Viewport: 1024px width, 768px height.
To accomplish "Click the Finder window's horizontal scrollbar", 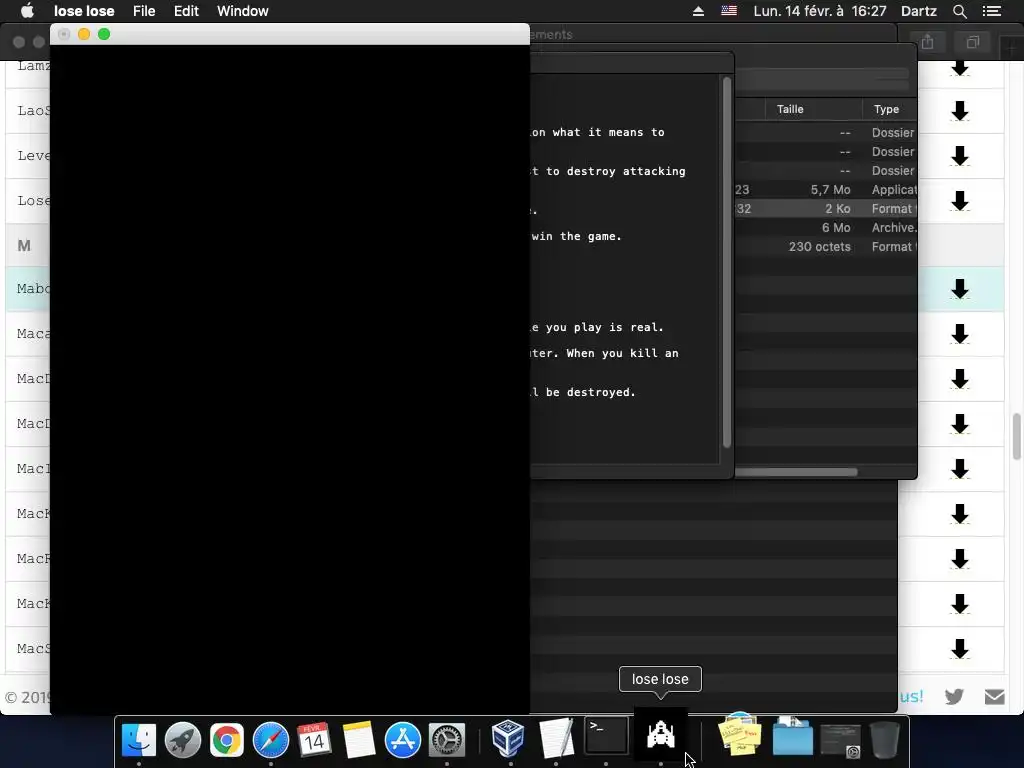I will (x=796, y=472).
